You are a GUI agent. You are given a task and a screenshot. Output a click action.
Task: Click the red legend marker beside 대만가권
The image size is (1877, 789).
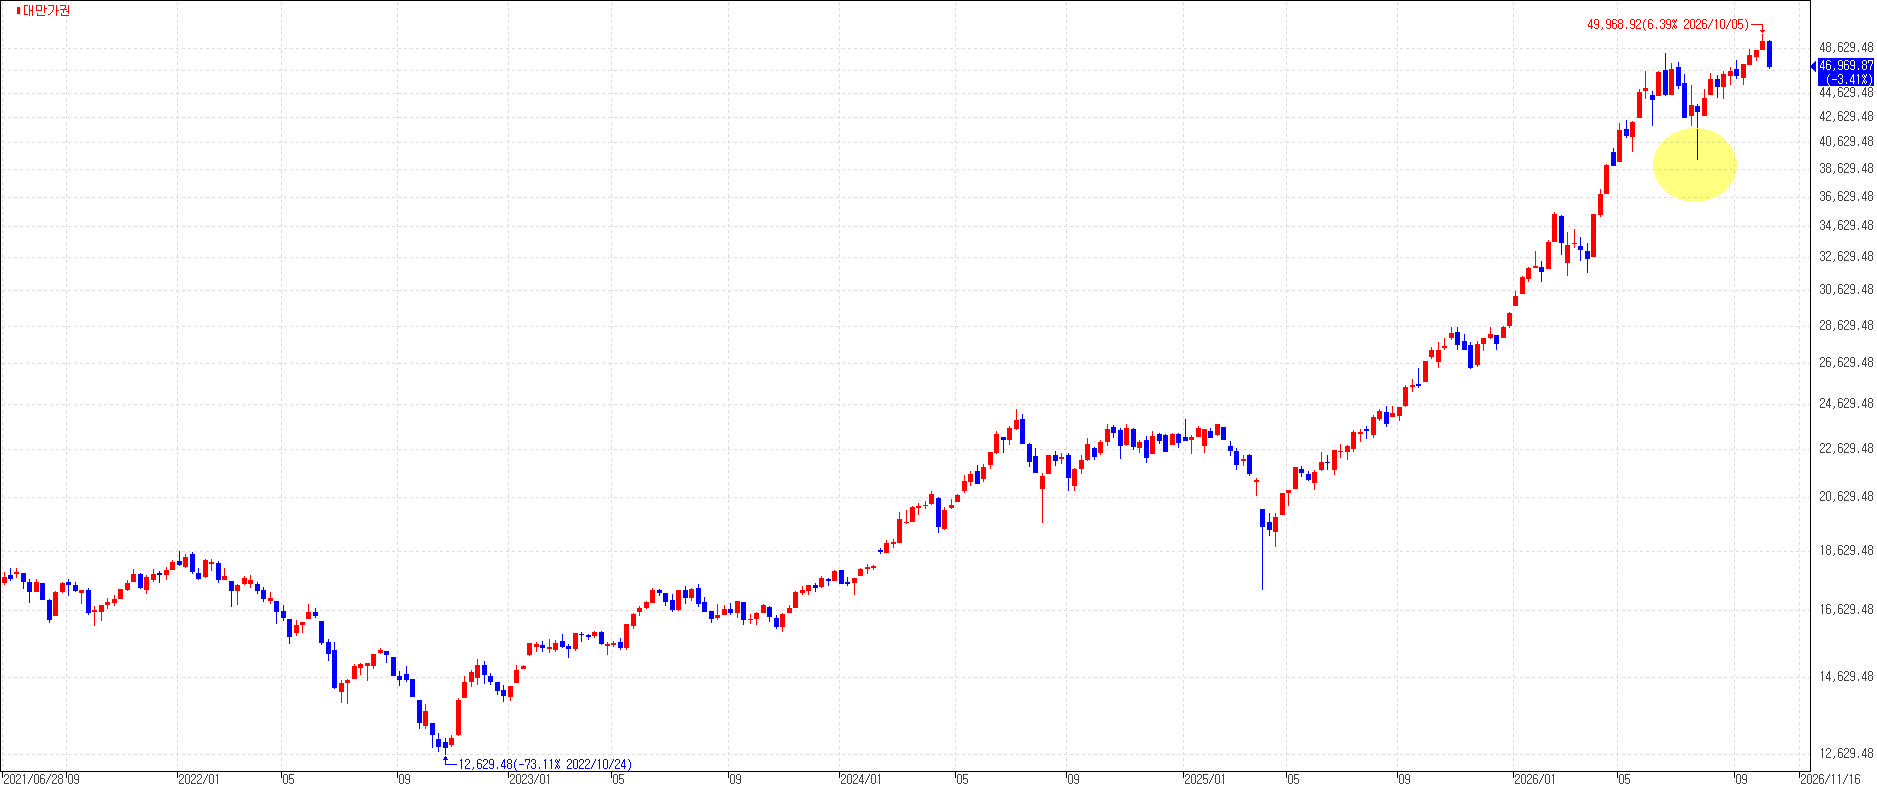coord(18,10)
